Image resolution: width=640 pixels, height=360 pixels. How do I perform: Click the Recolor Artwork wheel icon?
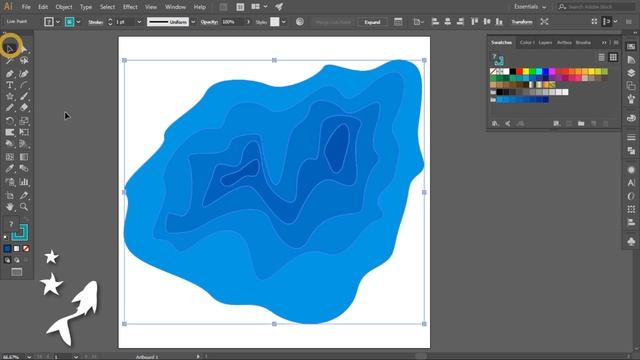point(300,22)
